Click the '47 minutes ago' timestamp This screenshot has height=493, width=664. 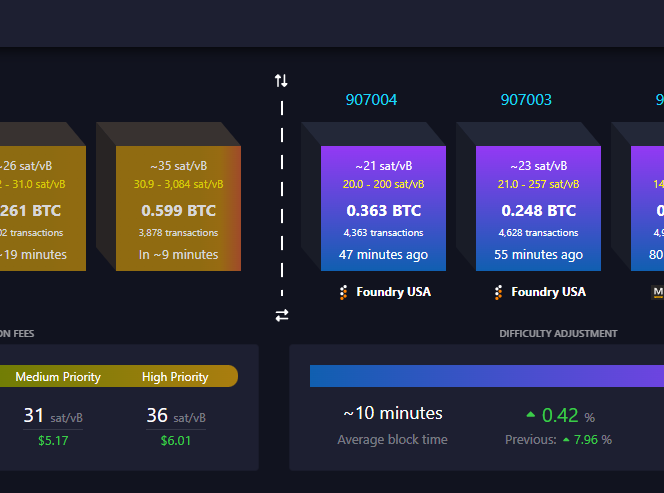(x=384, y=255)
